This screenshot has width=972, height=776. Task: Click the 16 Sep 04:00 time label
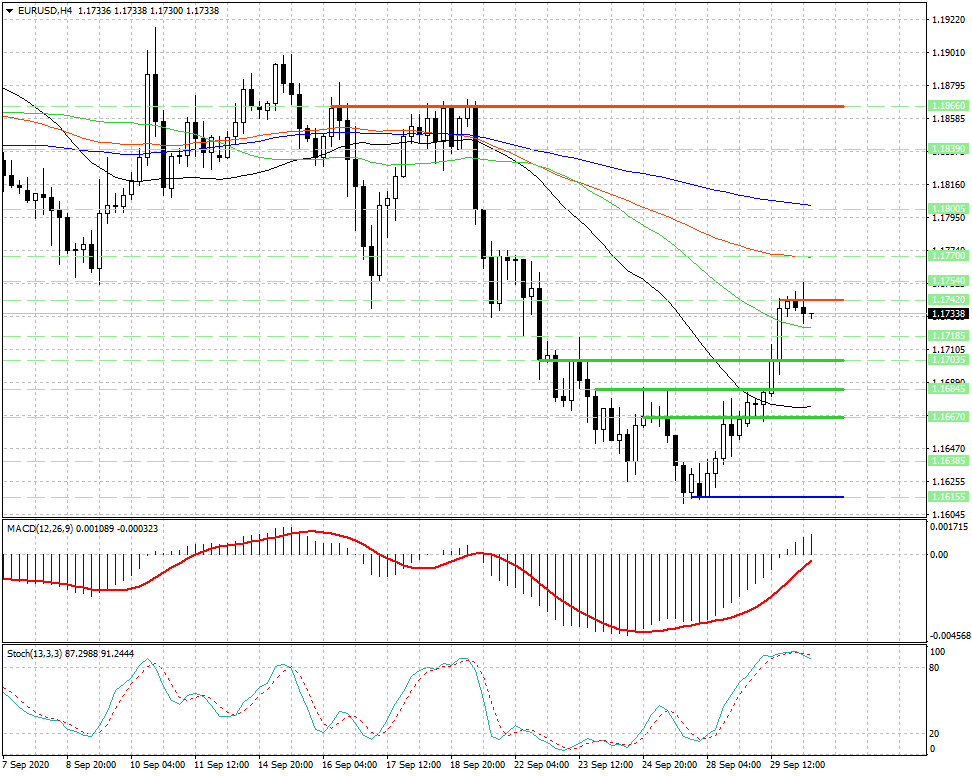click(x=350, y=765)
